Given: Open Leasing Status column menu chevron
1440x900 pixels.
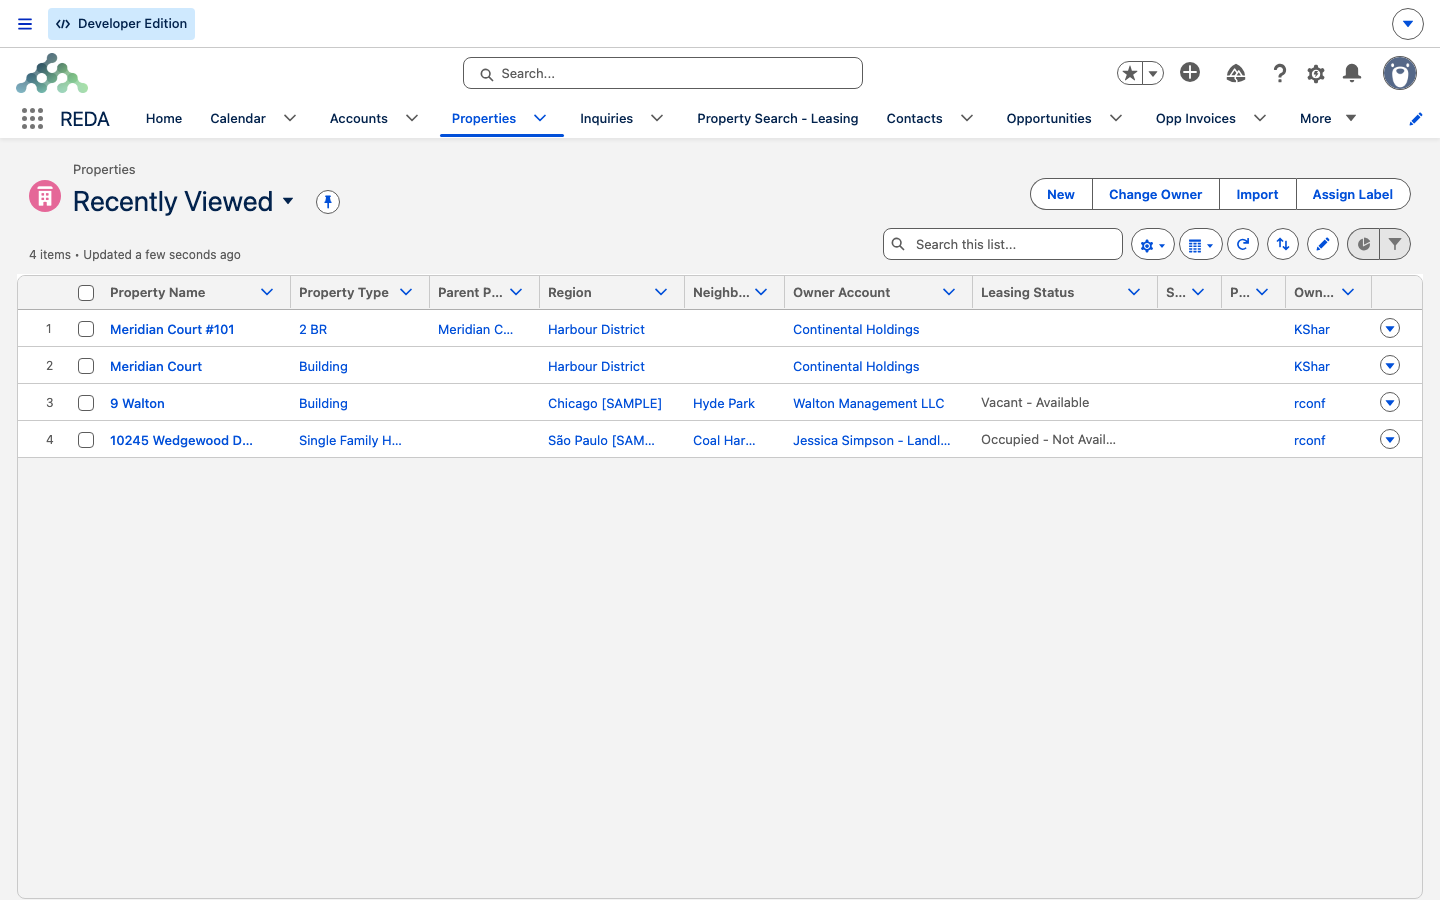Looking at the screenshot, I should point(1134,292).
